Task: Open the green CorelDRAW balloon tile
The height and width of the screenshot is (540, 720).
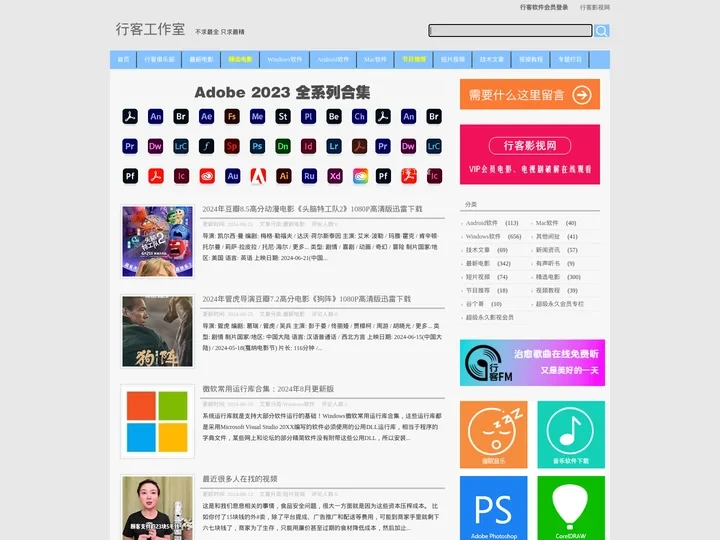Action: click(x=571, y=508)
